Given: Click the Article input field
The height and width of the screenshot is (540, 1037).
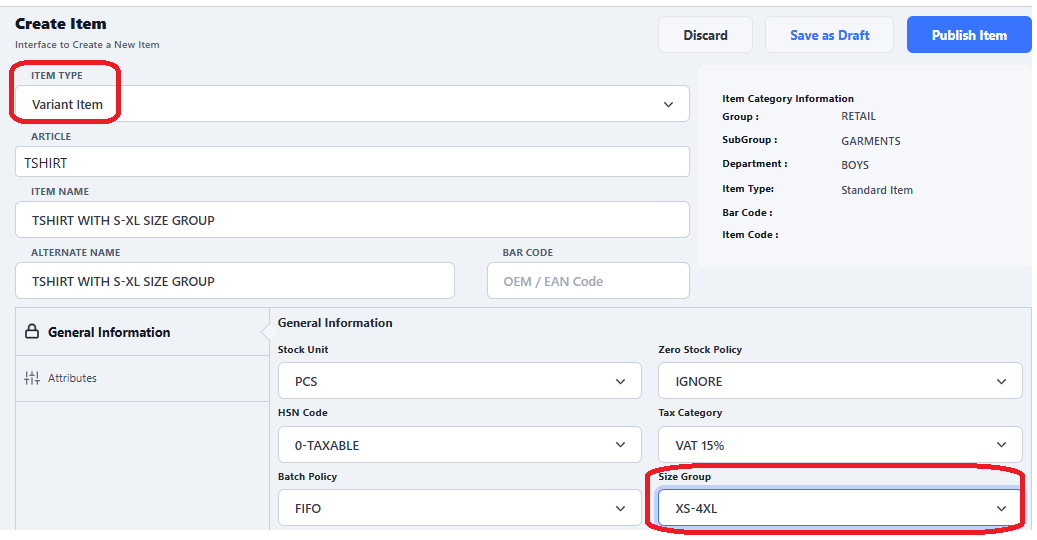Looking at the screenshot, I should pyautogui.click(x=352, y=162).
